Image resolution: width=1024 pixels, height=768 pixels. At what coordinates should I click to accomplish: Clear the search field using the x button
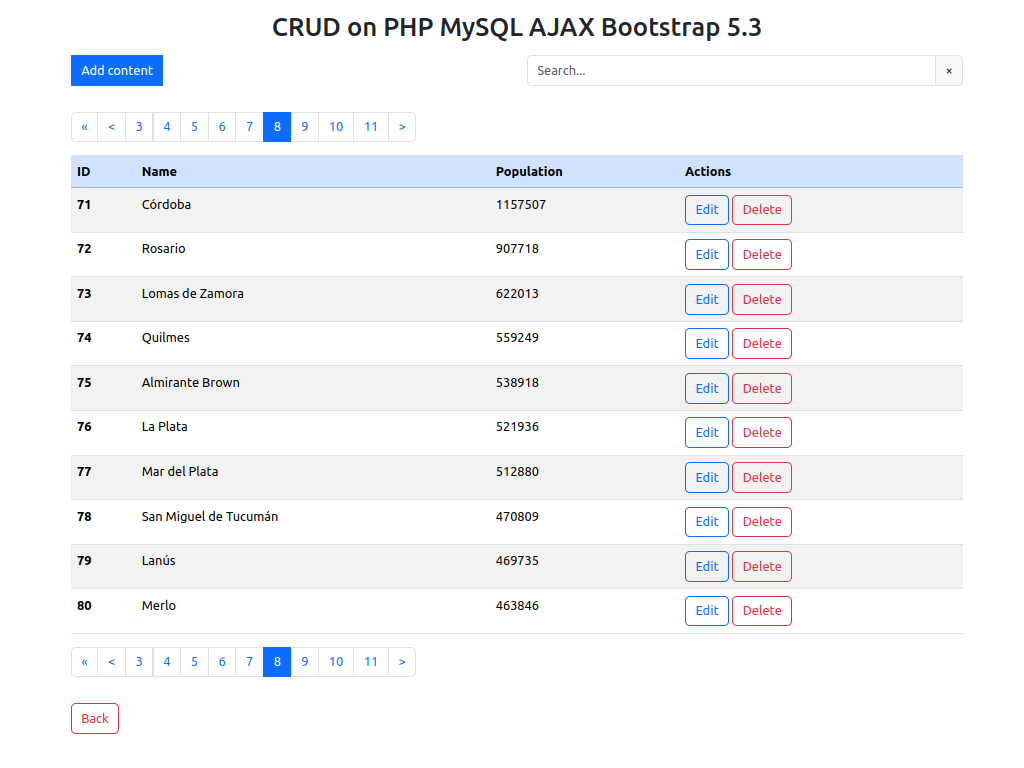[x=948, y=70]
